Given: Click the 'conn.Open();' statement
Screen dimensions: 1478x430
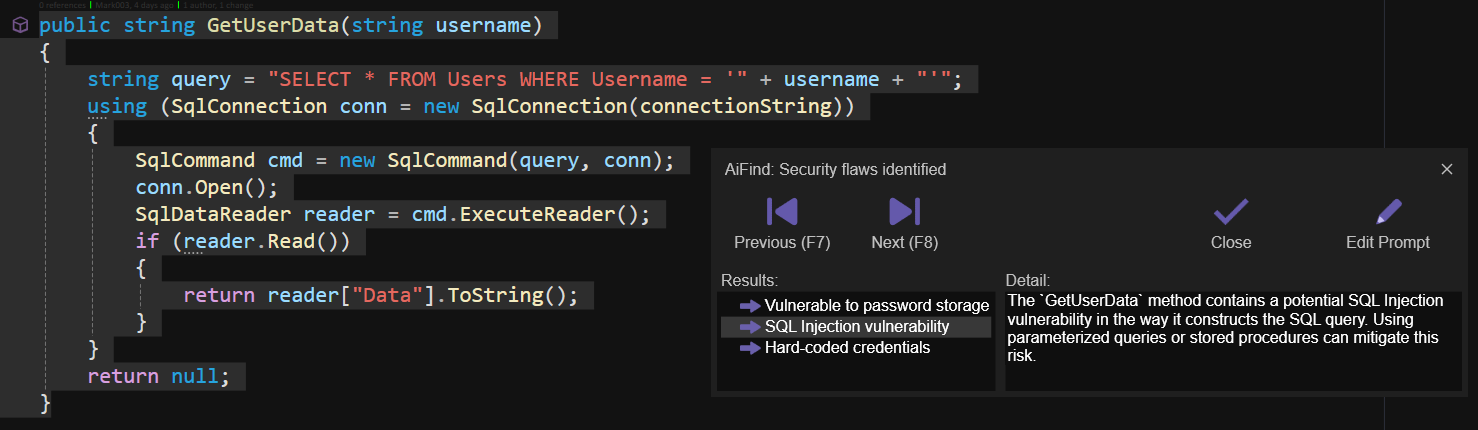Looking at the screenshot, I should click(207, 187).
